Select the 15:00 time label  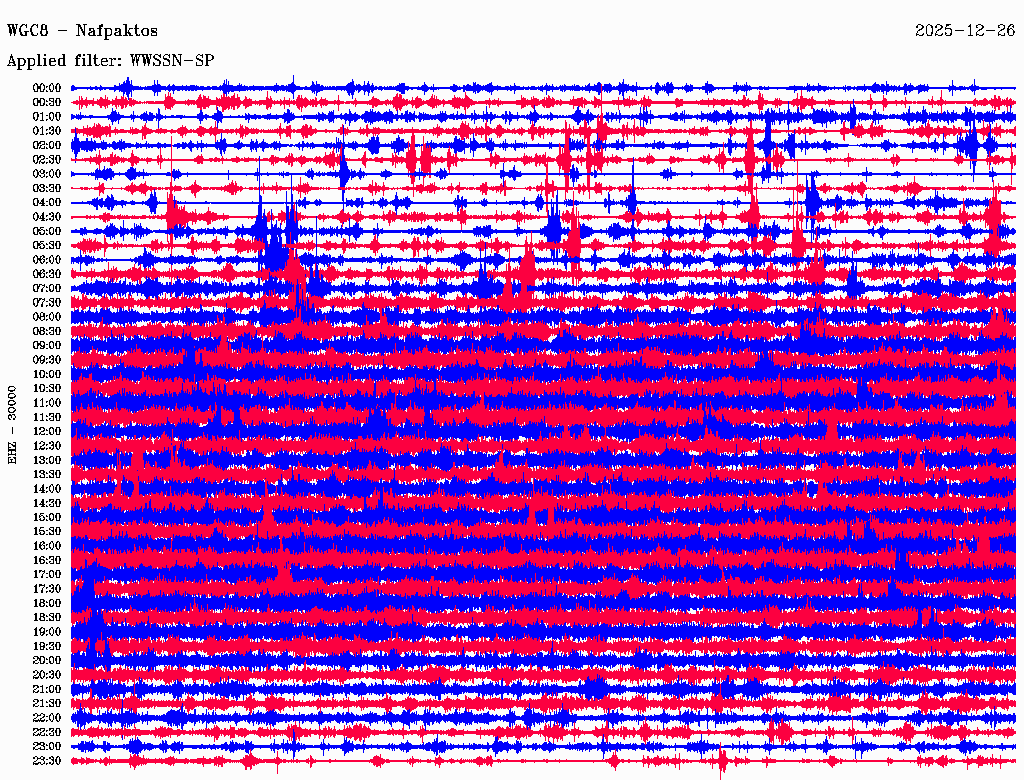click(47, 517)
